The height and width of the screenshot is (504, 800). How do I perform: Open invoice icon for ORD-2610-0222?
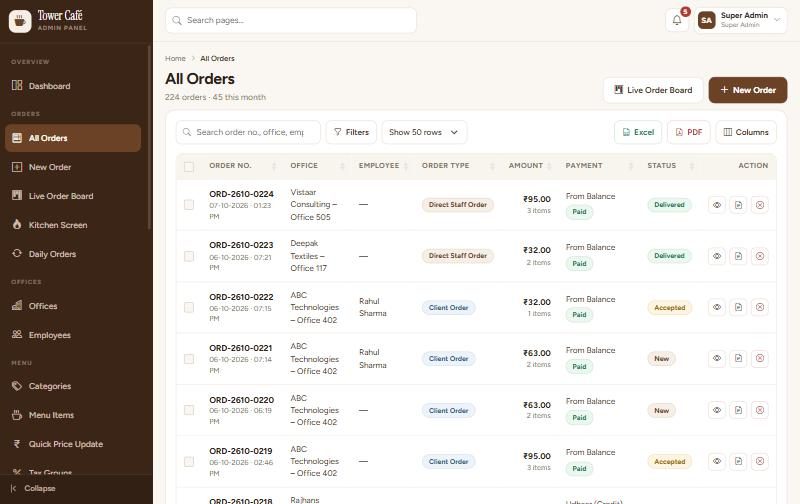[x=738, y=307]
